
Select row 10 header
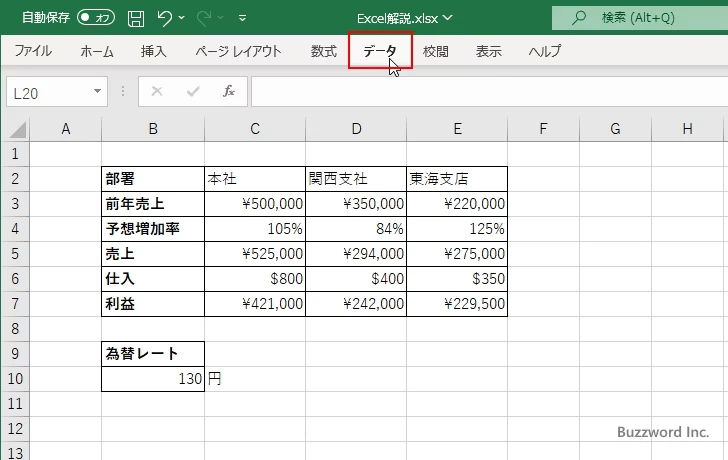click(15, 379)
